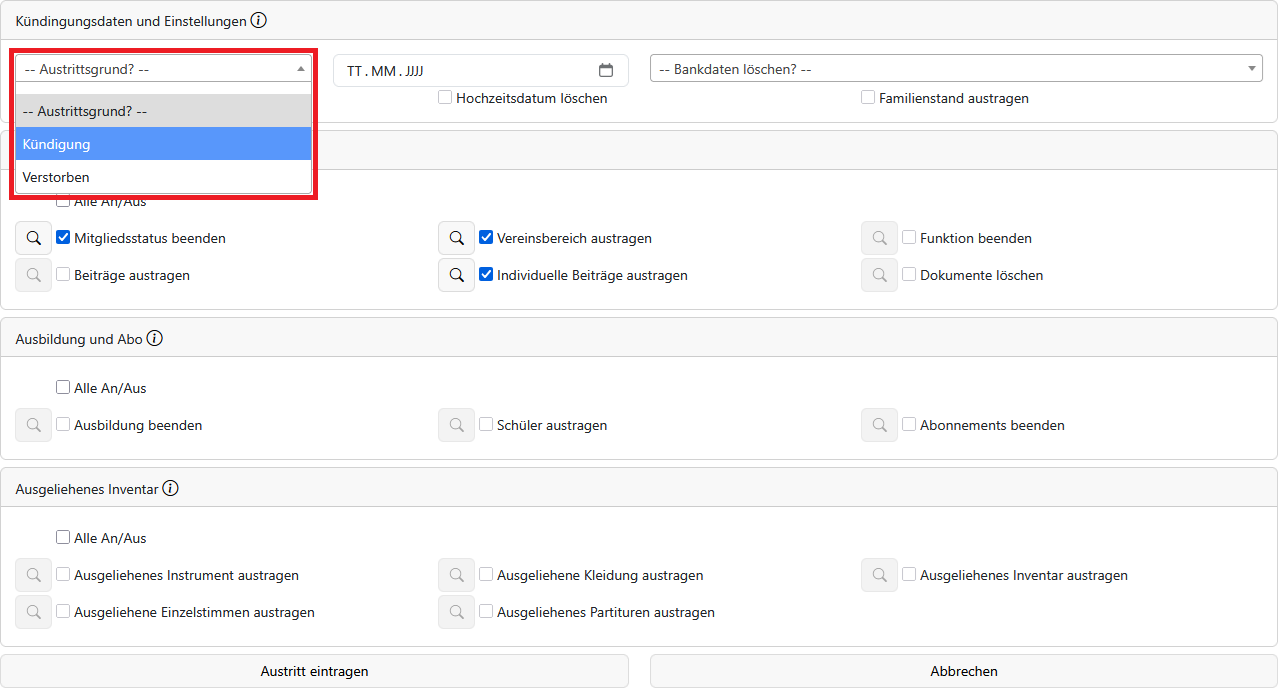The image size is (1278, 688).
Task: Toggle Alle An/Aus under Ausgeliehenes Inventar
Action: (64, 537)
